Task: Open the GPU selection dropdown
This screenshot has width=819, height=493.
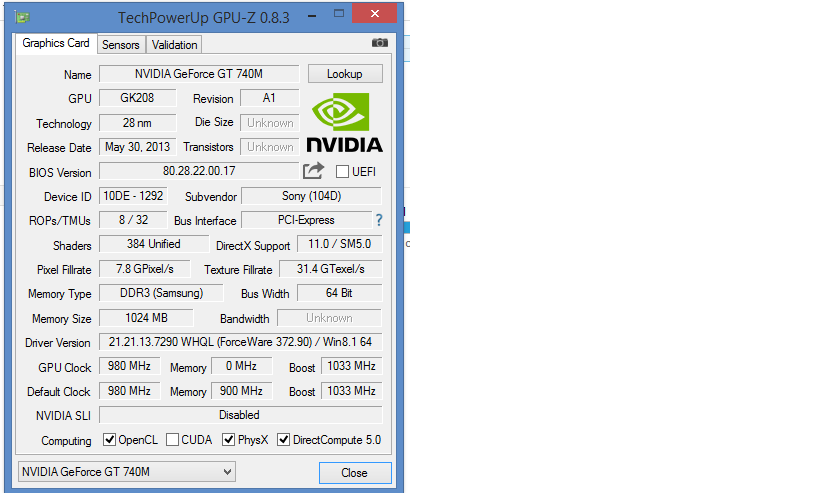Action: point(127,472)
